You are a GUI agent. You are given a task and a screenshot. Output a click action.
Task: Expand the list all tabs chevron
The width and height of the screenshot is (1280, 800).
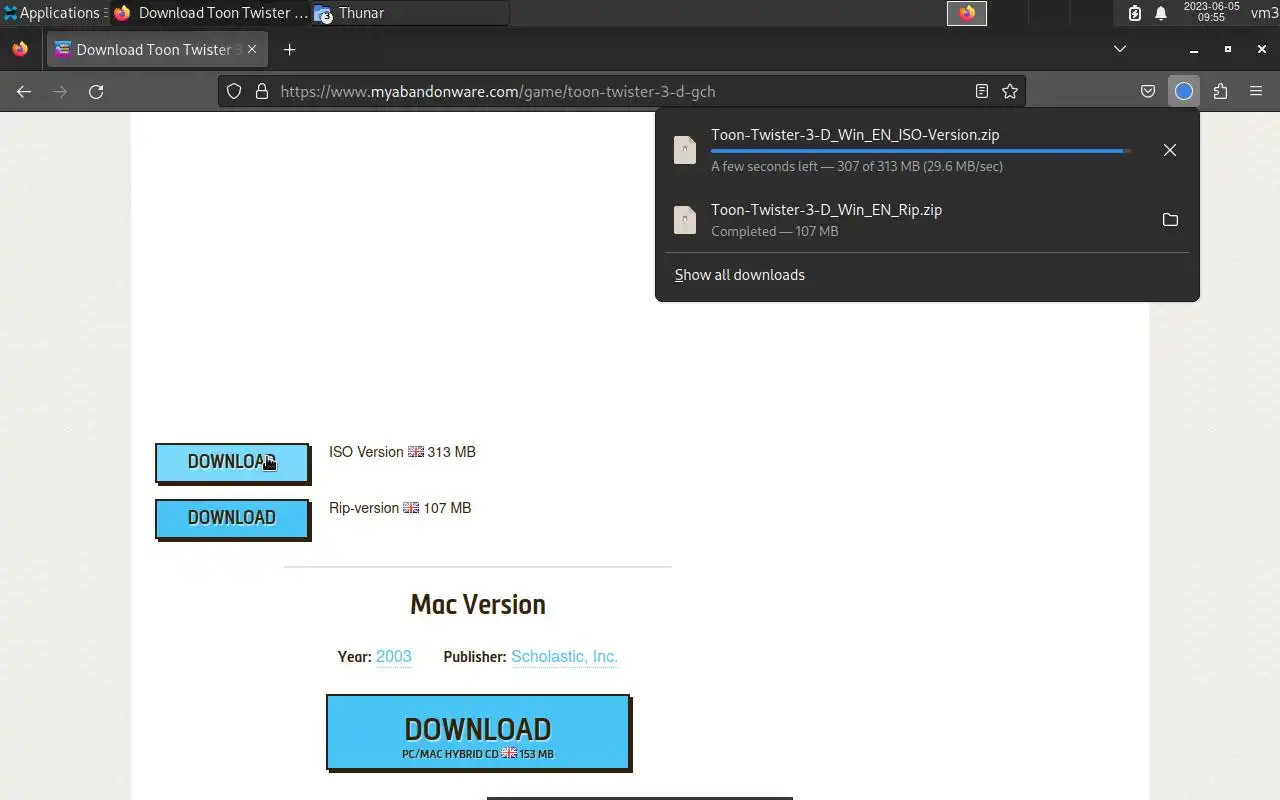coord(1120,49)
